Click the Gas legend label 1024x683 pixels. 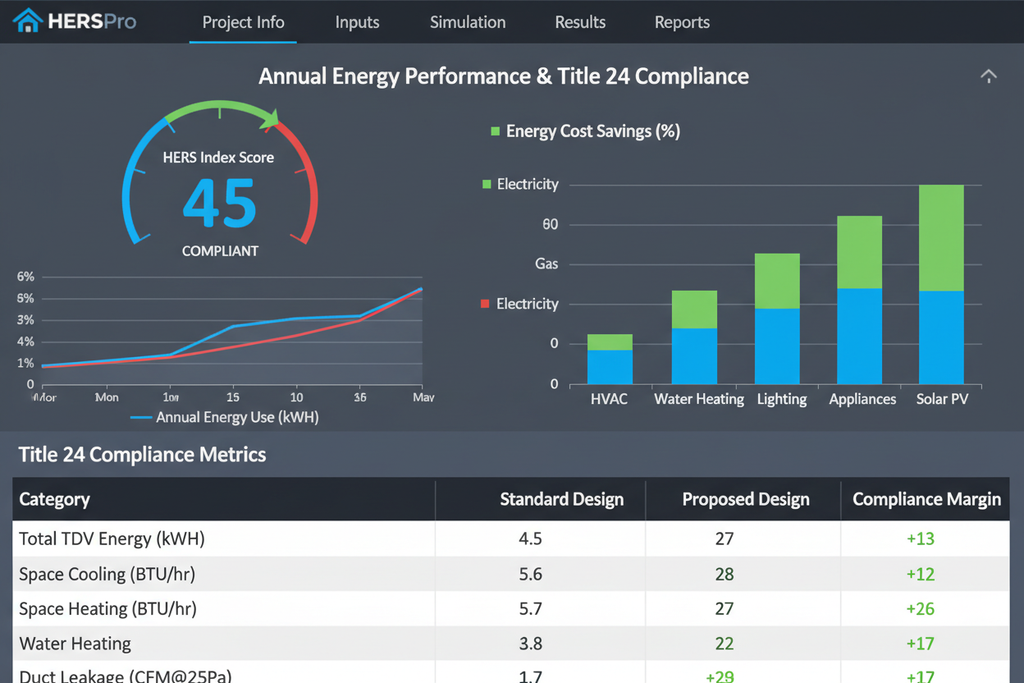(x=547, y=264)
